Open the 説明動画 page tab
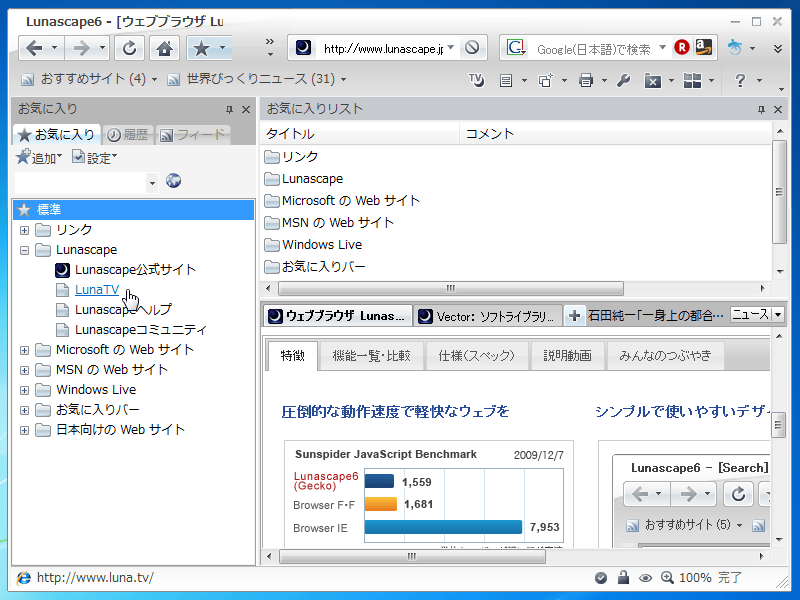This screenshot has height=600, width=800. click(567, 356)
